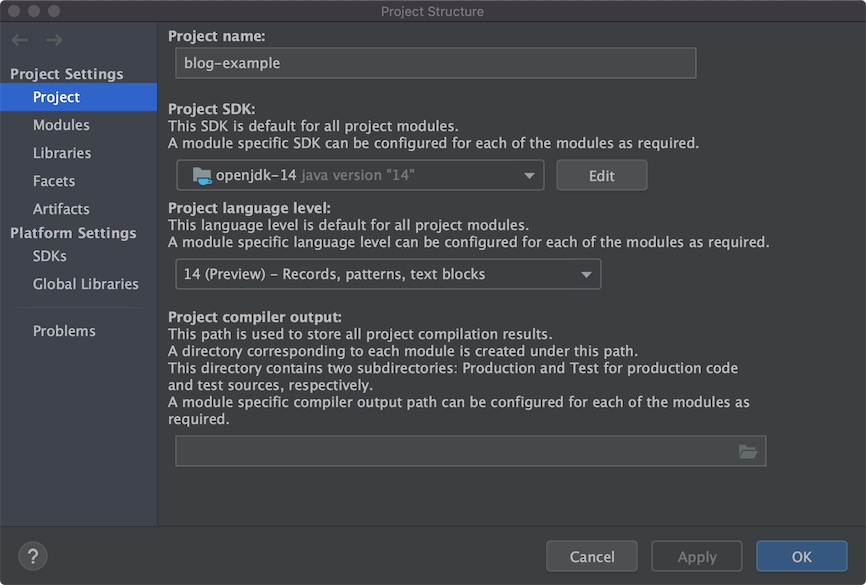
Task: Click the browse folder icon for compiler output
Action: tap(747, 451)
